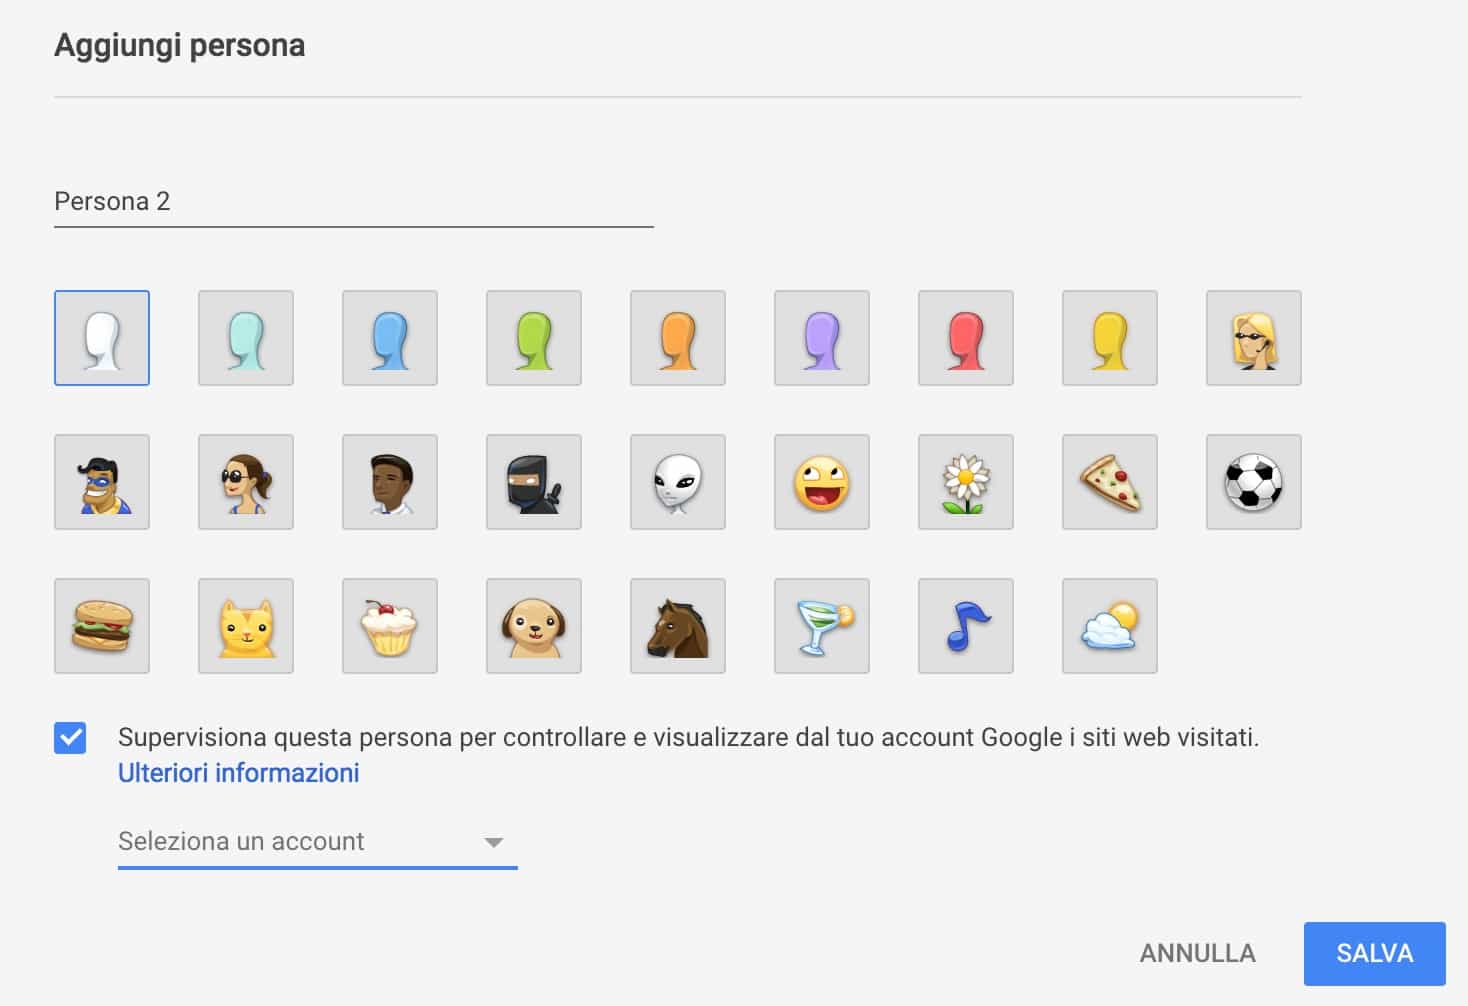Choose the red silhouette avatar
The height and width of the screenshot is (1006, 1468).
[966, 338]
